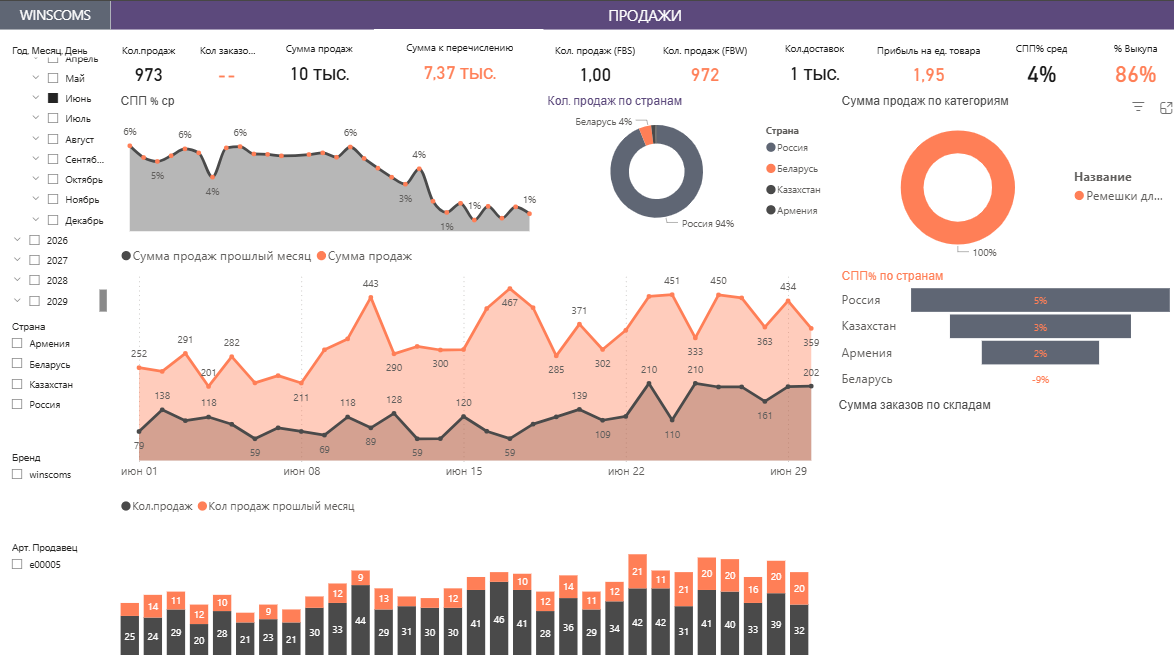Expand the Август month chevron
This screenshot has height=655, width=1174.
(37, 139)
